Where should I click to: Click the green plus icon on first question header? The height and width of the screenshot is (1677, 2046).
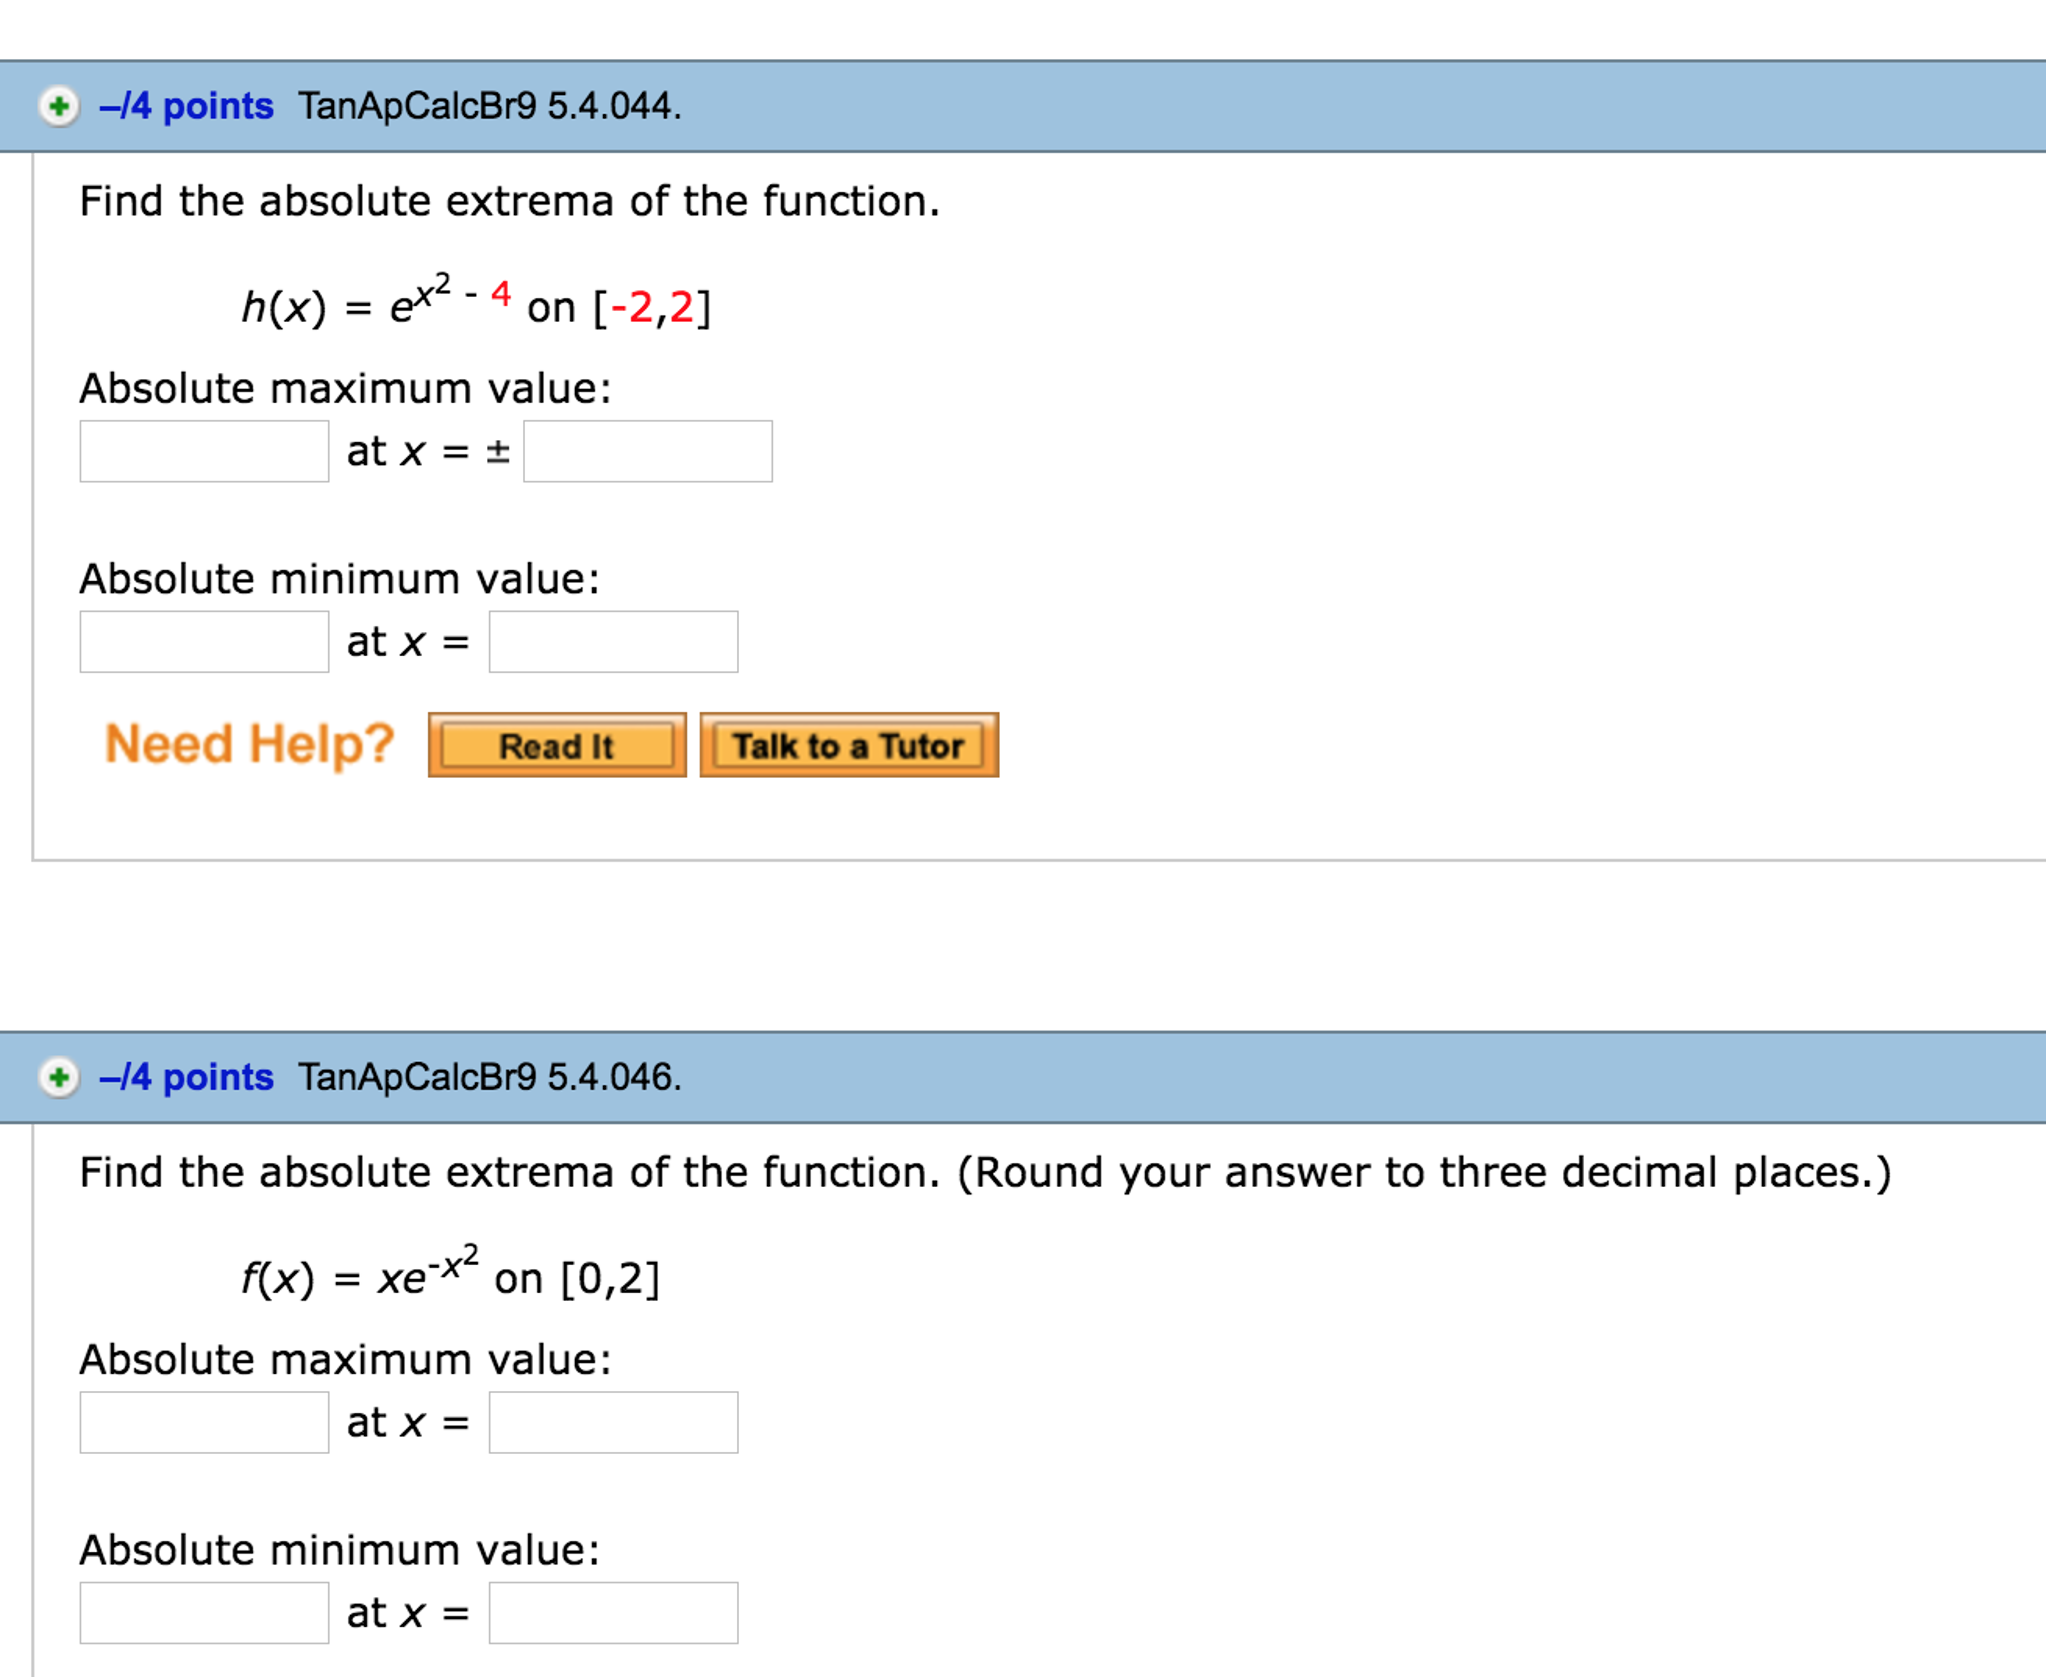click(58, 105)
